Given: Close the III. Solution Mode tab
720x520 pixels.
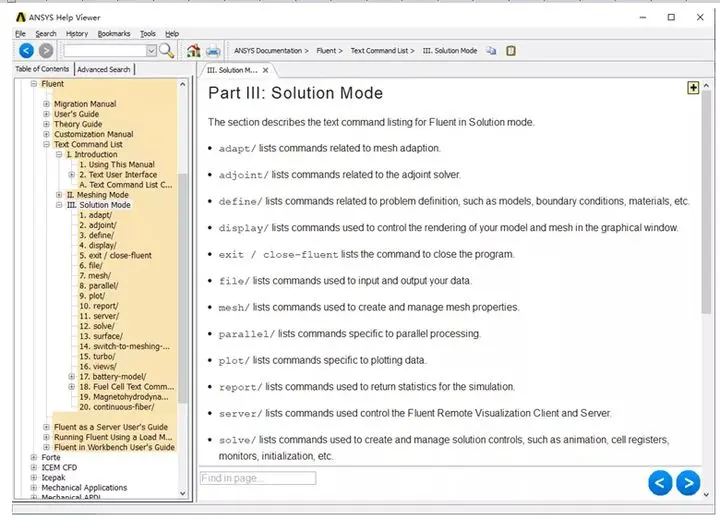Looking at the screenshot, I should [x=265, y=70].
